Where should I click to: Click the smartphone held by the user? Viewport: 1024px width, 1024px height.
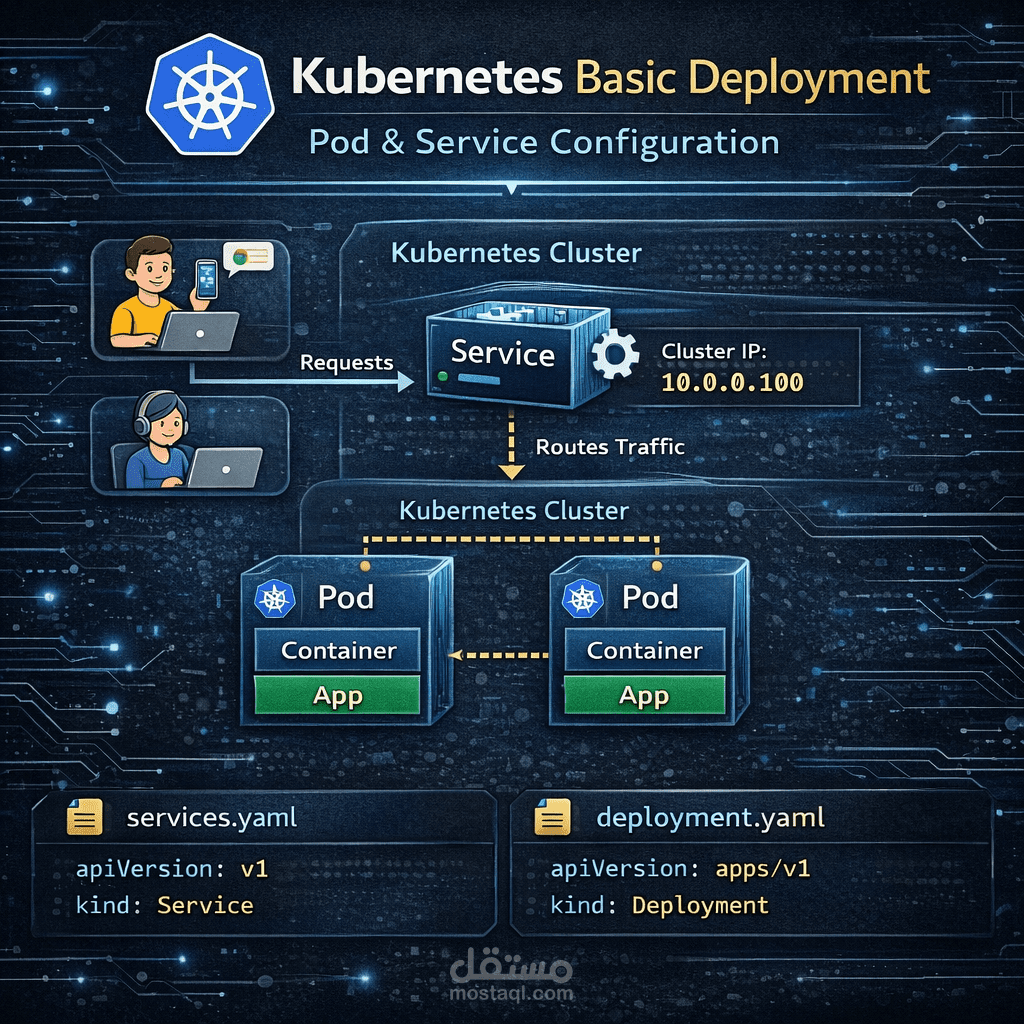point(206,280)
